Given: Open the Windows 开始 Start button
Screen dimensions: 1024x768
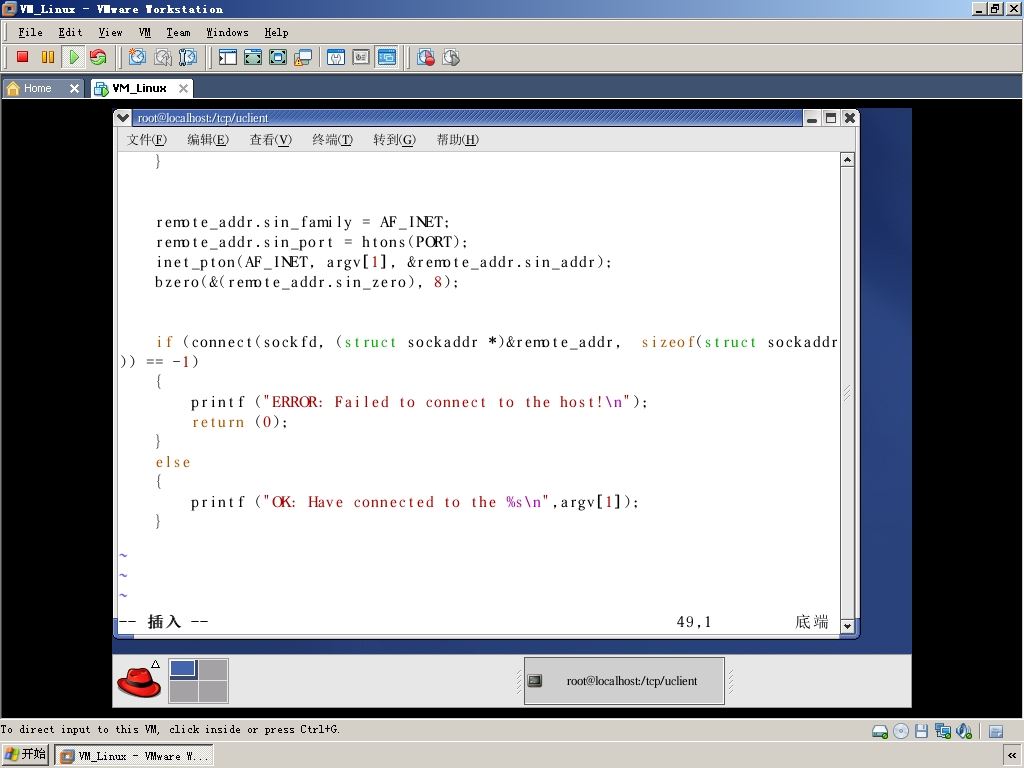Looking at the screenshot, I should [25, 755].
